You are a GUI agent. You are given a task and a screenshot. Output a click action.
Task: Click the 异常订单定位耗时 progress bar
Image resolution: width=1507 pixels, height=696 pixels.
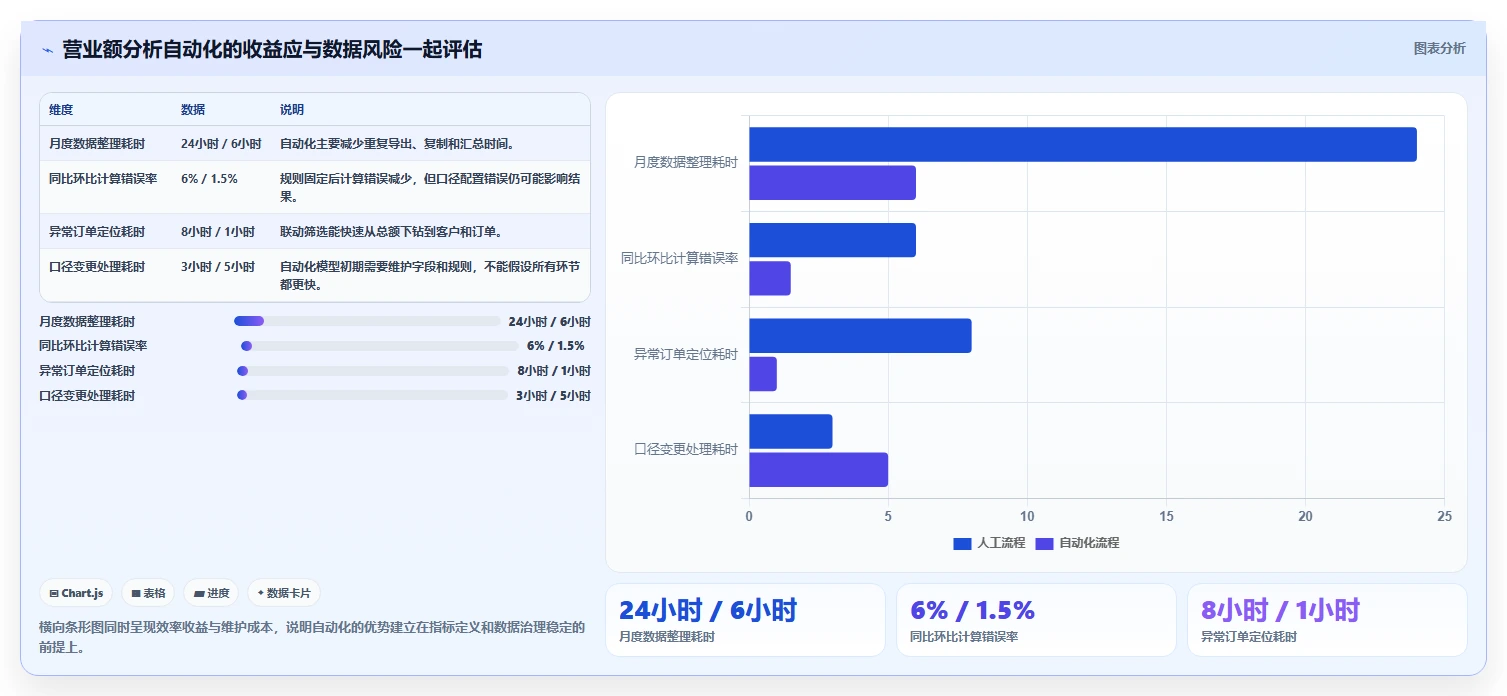pyautogui.click(x=372, y=371)
